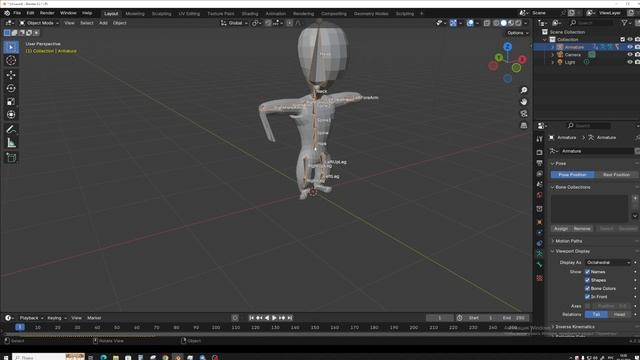Select the Add Cube tool
This screenshot has width=640, height=360.
point(11,158)
